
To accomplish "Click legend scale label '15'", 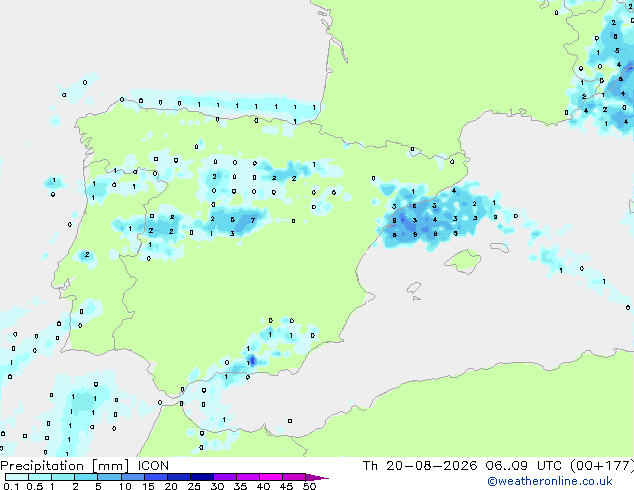I will coord(148,486).
